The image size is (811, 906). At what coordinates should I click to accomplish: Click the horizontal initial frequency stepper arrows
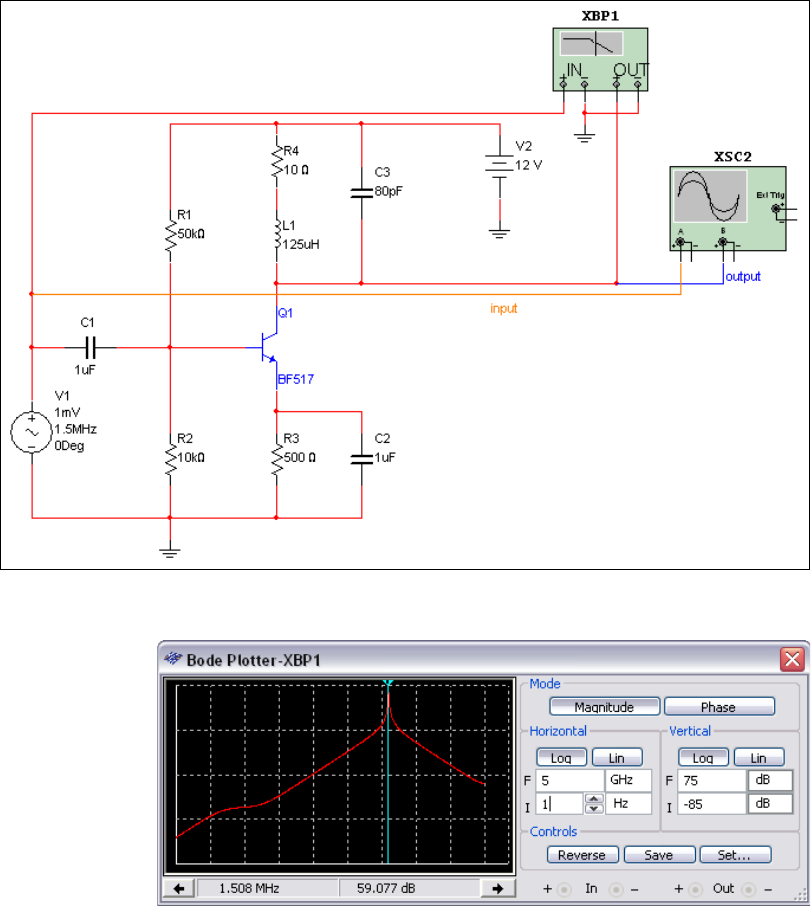click(x=594, y=803)
